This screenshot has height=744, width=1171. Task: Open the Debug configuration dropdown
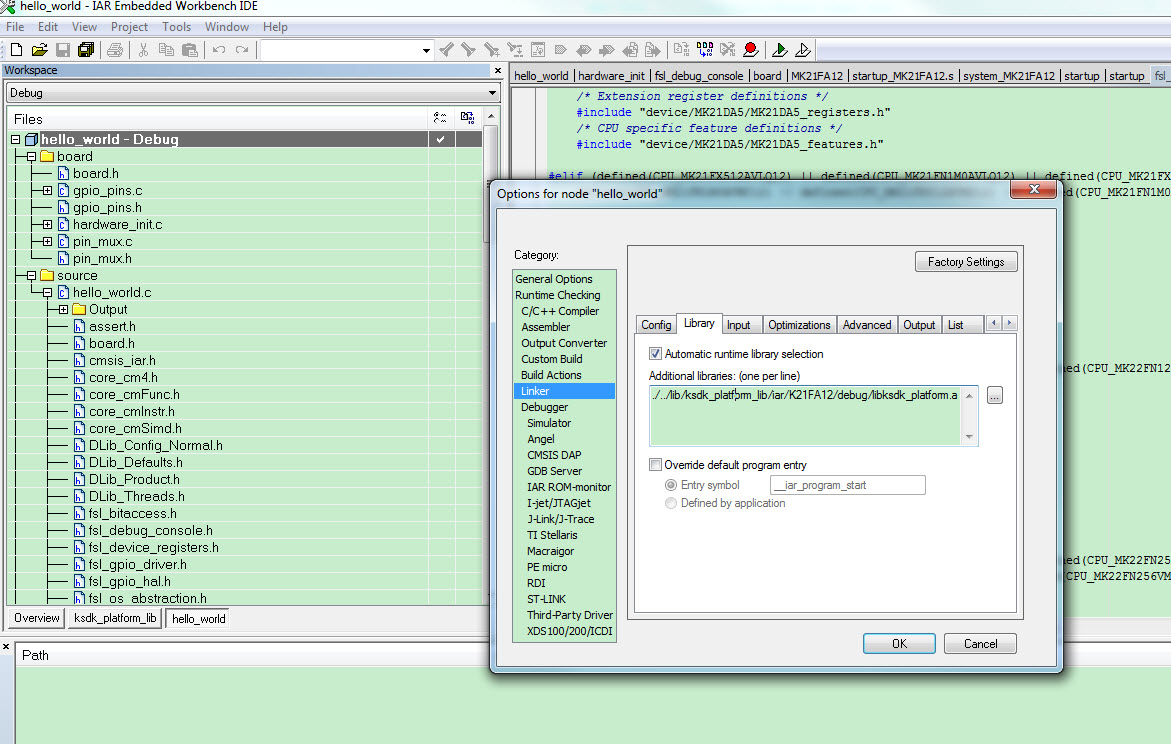click(492, 93)
